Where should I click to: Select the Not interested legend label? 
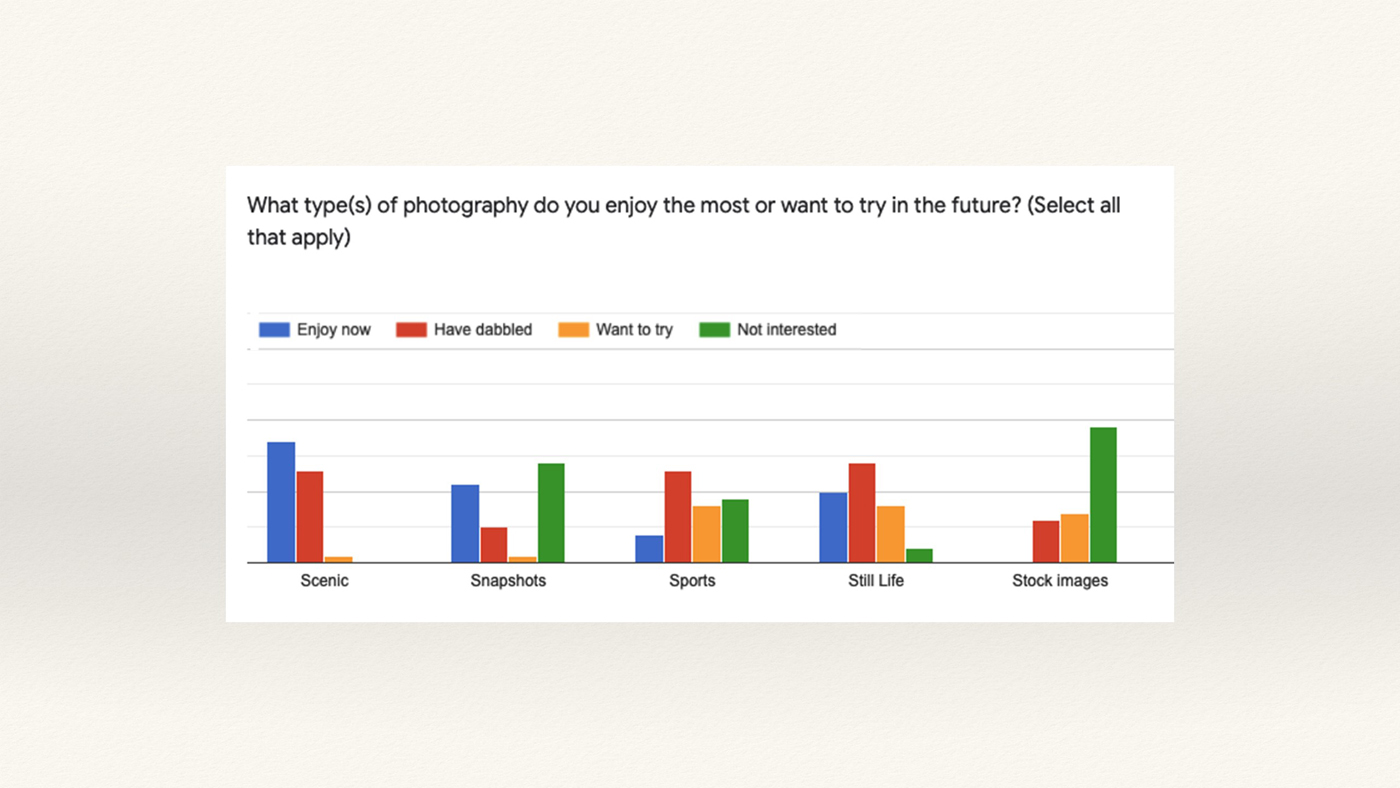(x=786, y=330)
